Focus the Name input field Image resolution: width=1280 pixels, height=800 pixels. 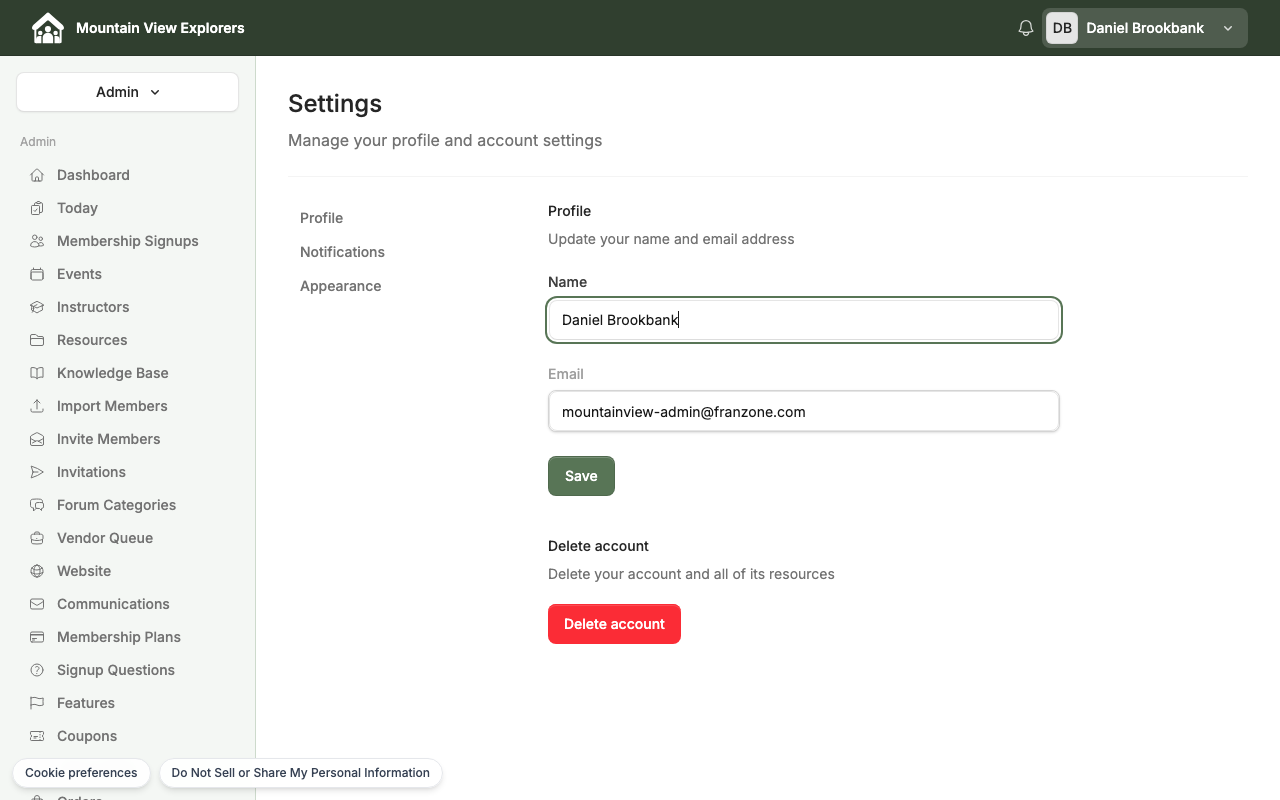coord(804,320)
